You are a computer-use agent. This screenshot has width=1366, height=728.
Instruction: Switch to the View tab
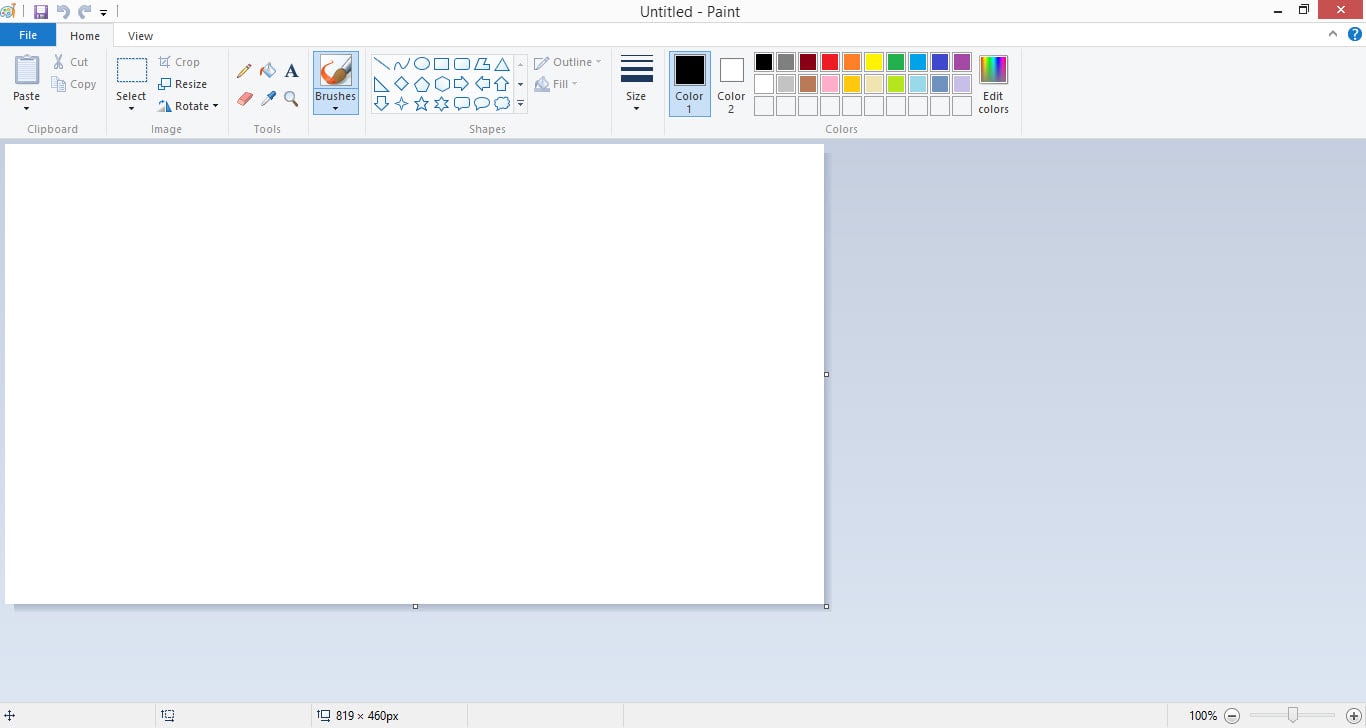tap(140, 35)
